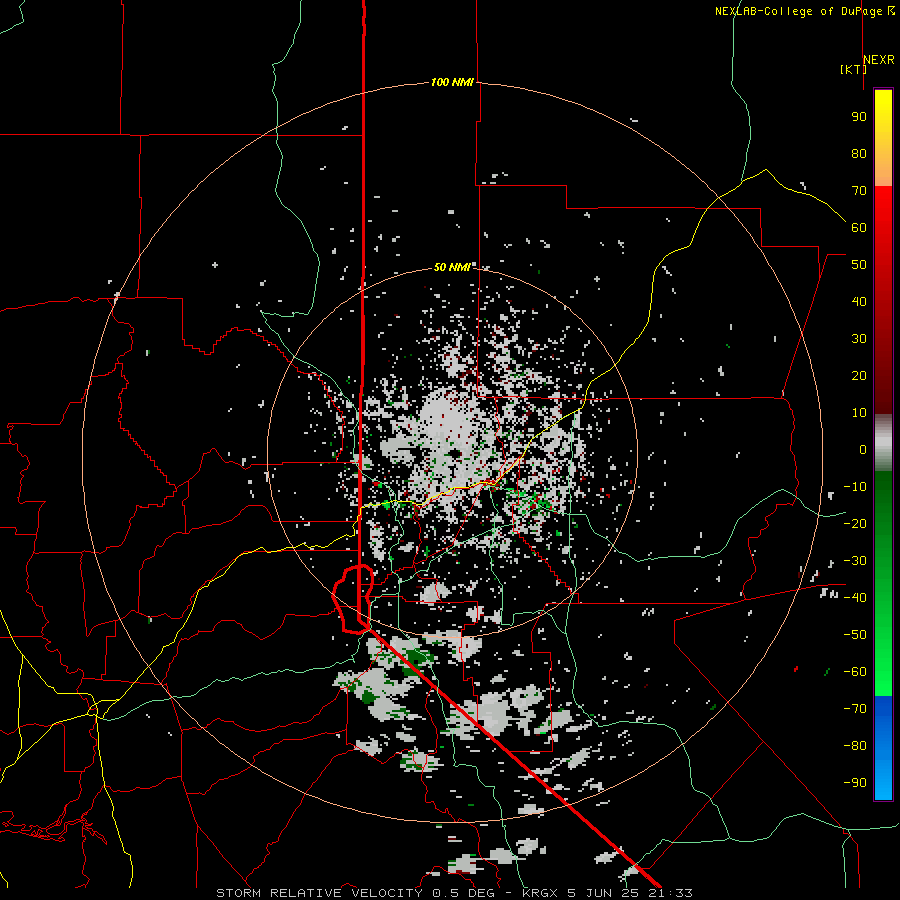Click the 40 value on the velocity scale
This screenshot has height=900, width=900.
pos(859,302)
